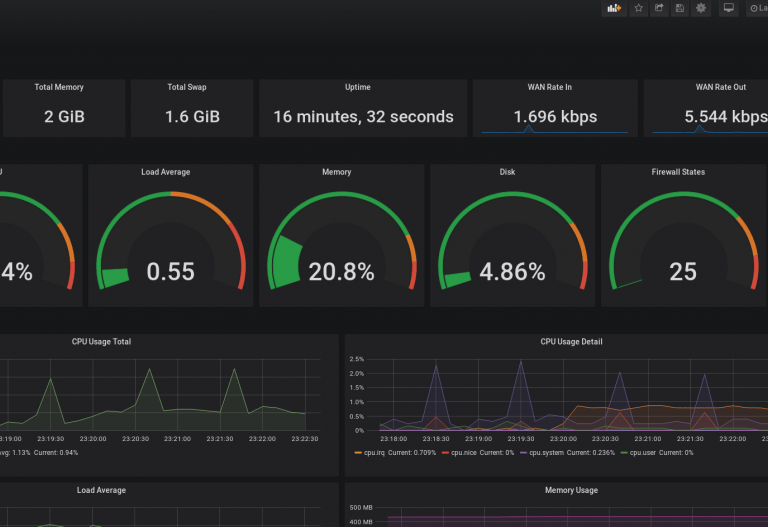Toggle cpu.nice series in legend

(x=464, y=453)
